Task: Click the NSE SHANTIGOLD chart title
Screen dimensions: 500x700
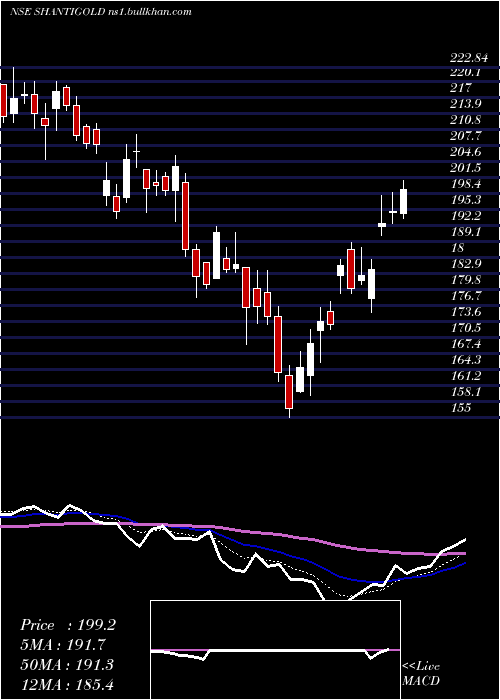Action: pyautogui.click(x=101, y=12)
